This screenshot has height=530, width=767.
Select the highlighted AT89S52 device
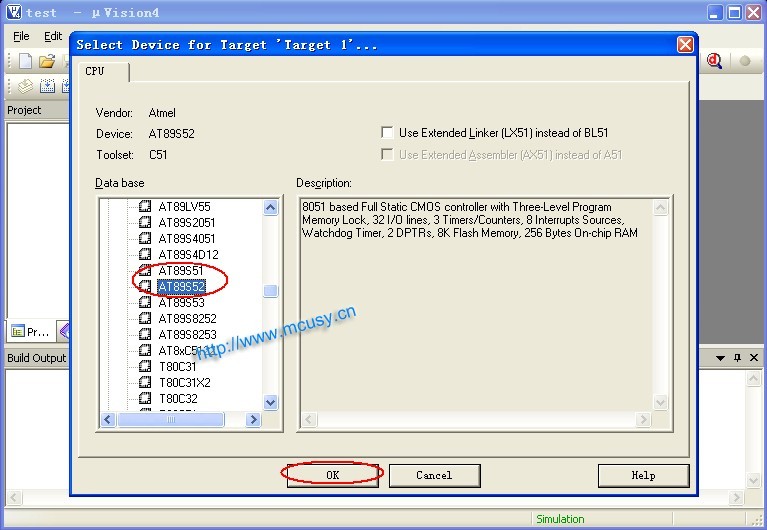(x=181, y=287)
